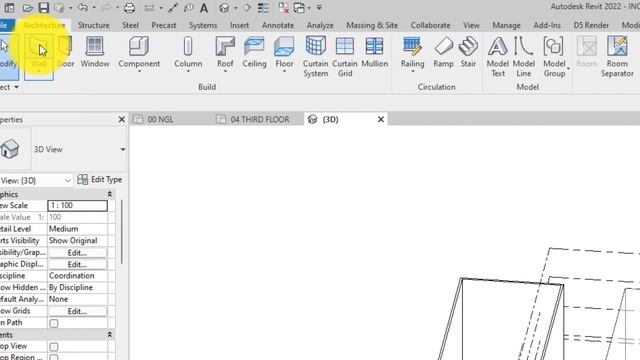Select the Room Separator tool
640x360 pixels.
point(617,56)
